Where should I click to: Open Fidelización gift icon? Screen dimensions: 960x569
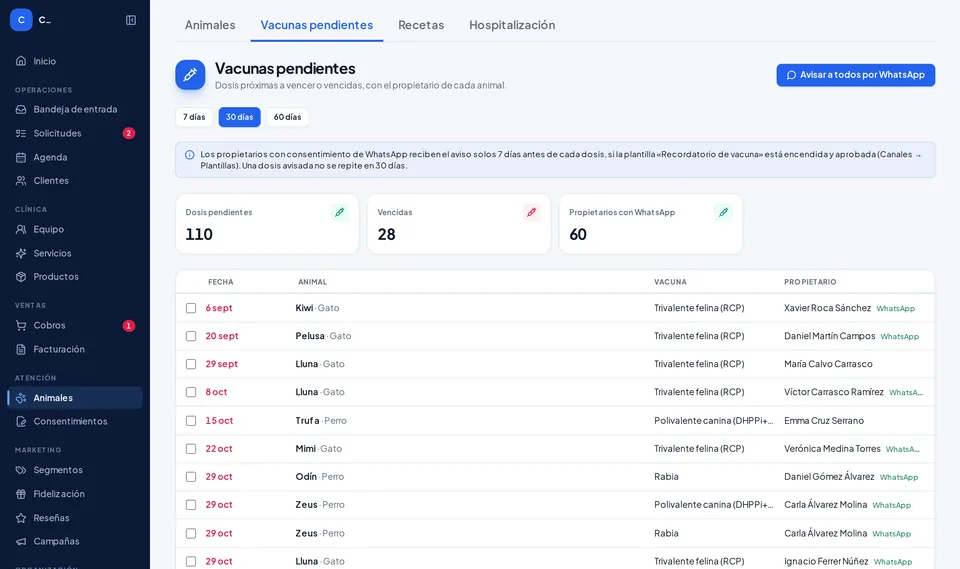[21, 494]
